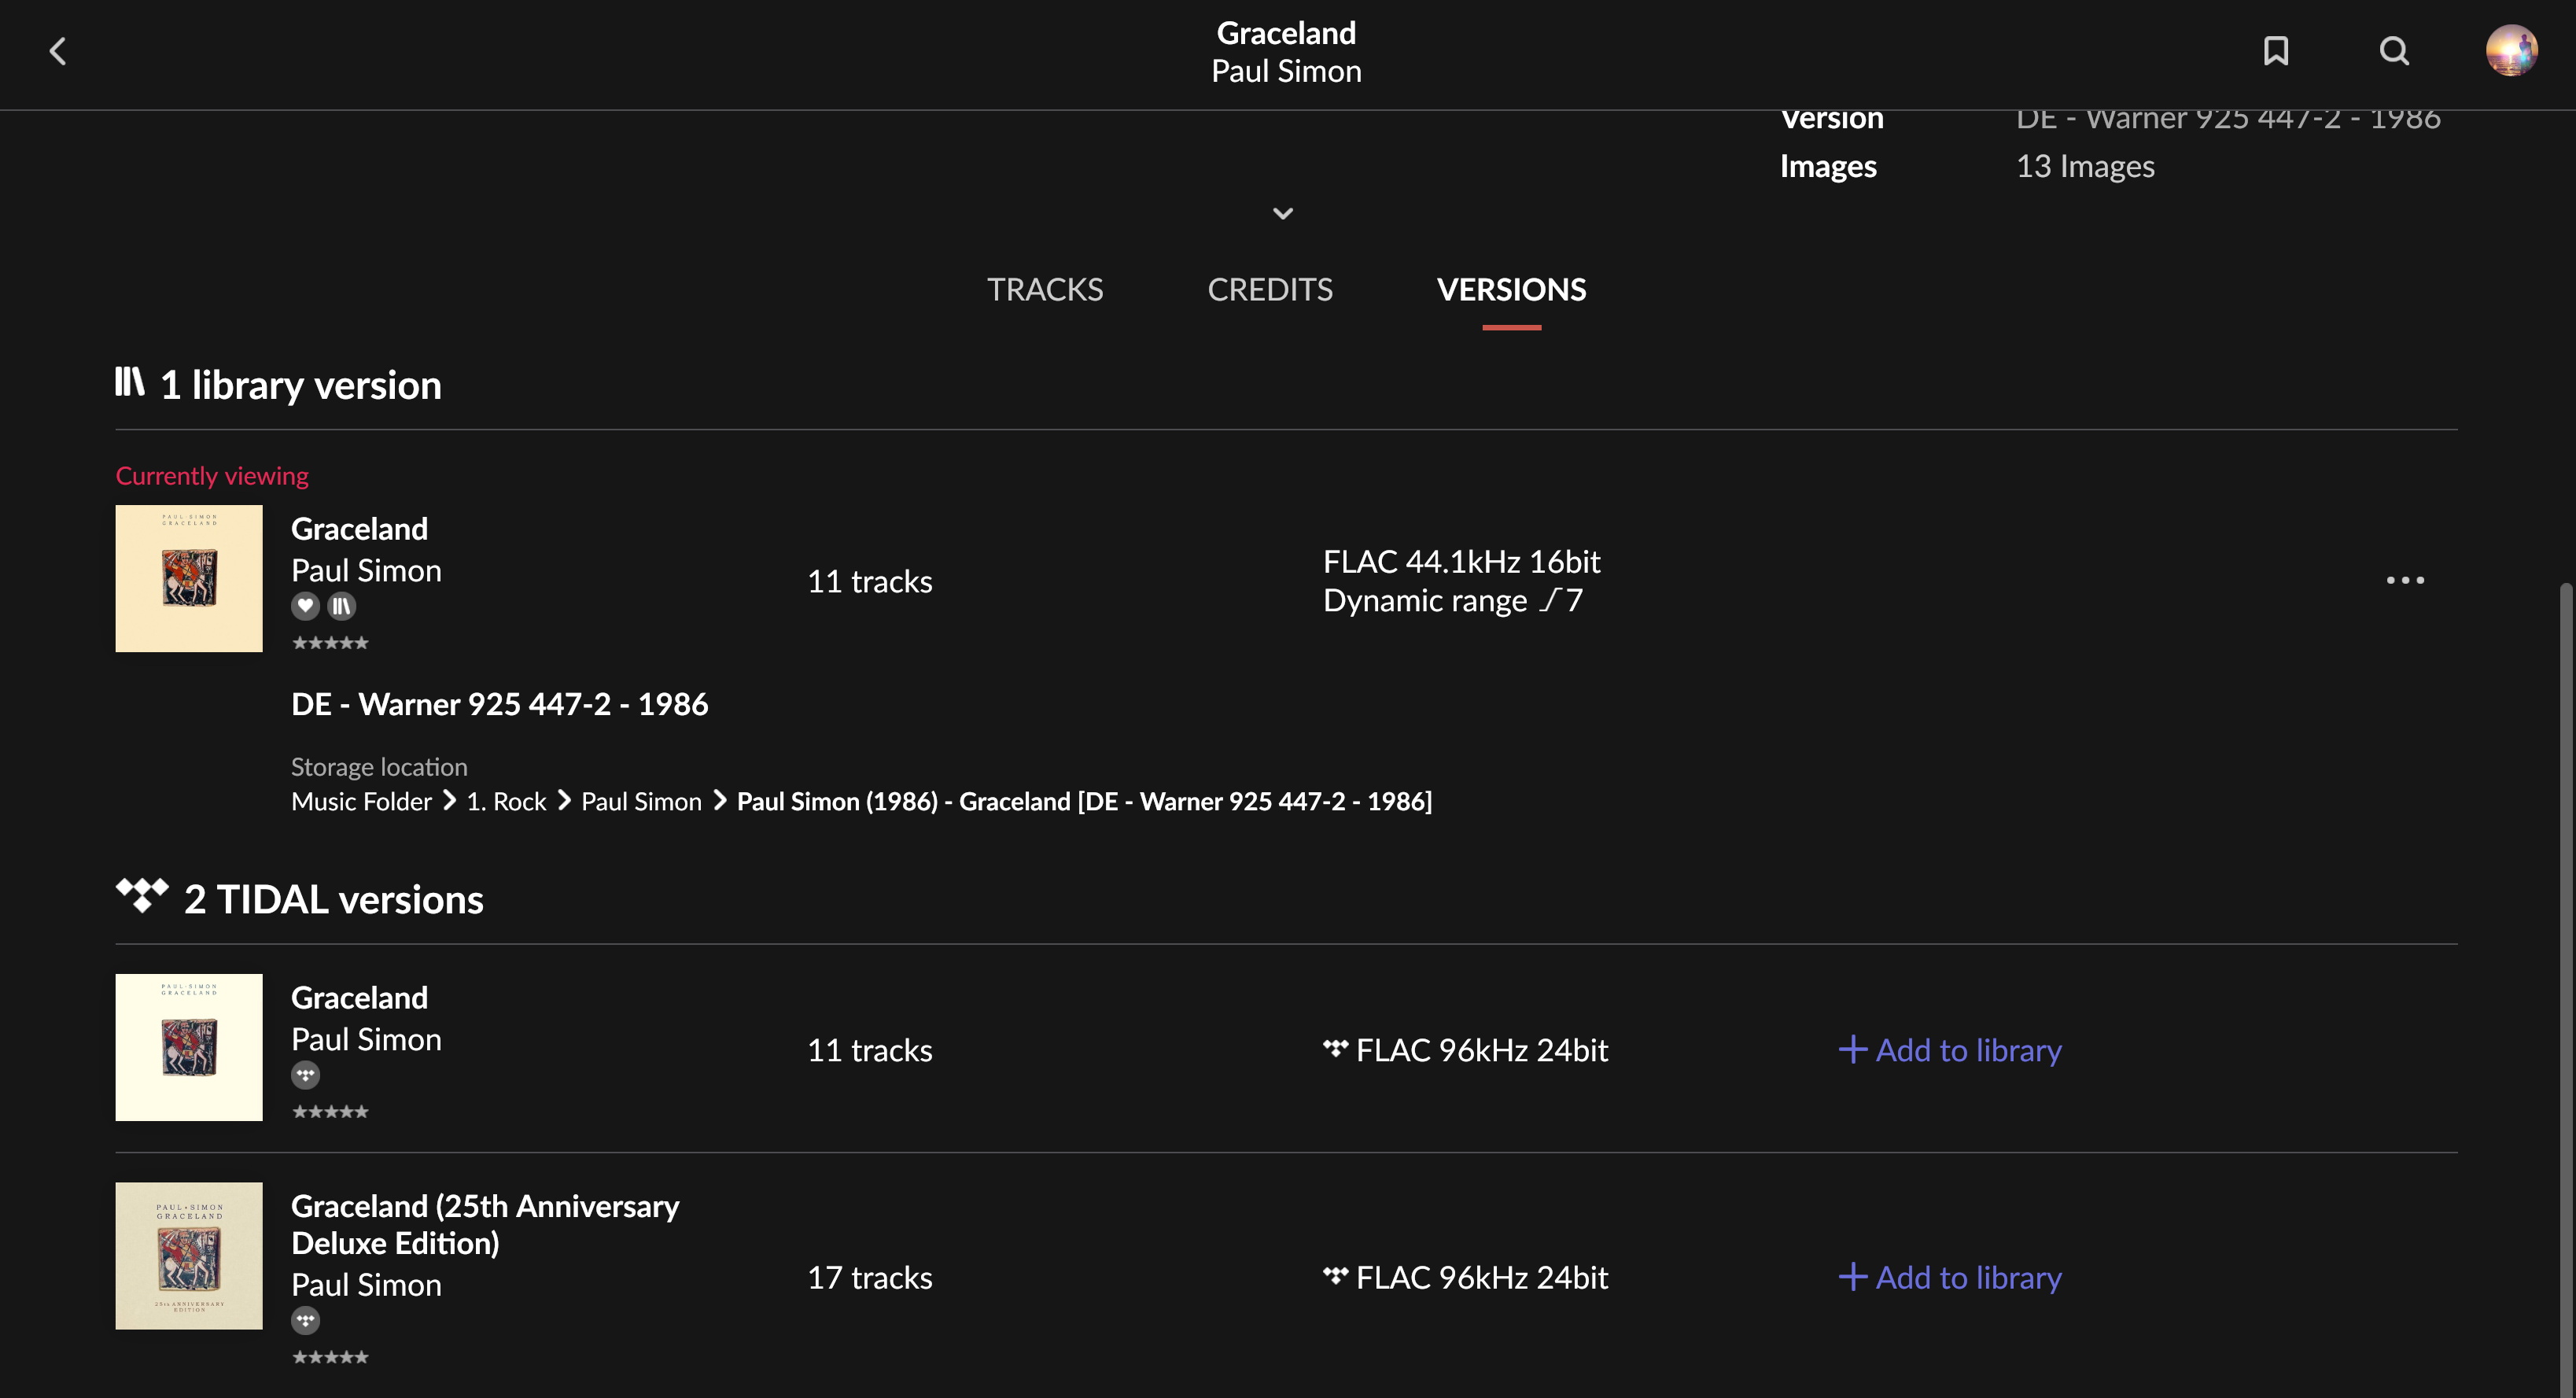Viewport: 2576px width, 1398px height.
Task: Open '1. Rock' folder in storage path
Action: (506, 801)
